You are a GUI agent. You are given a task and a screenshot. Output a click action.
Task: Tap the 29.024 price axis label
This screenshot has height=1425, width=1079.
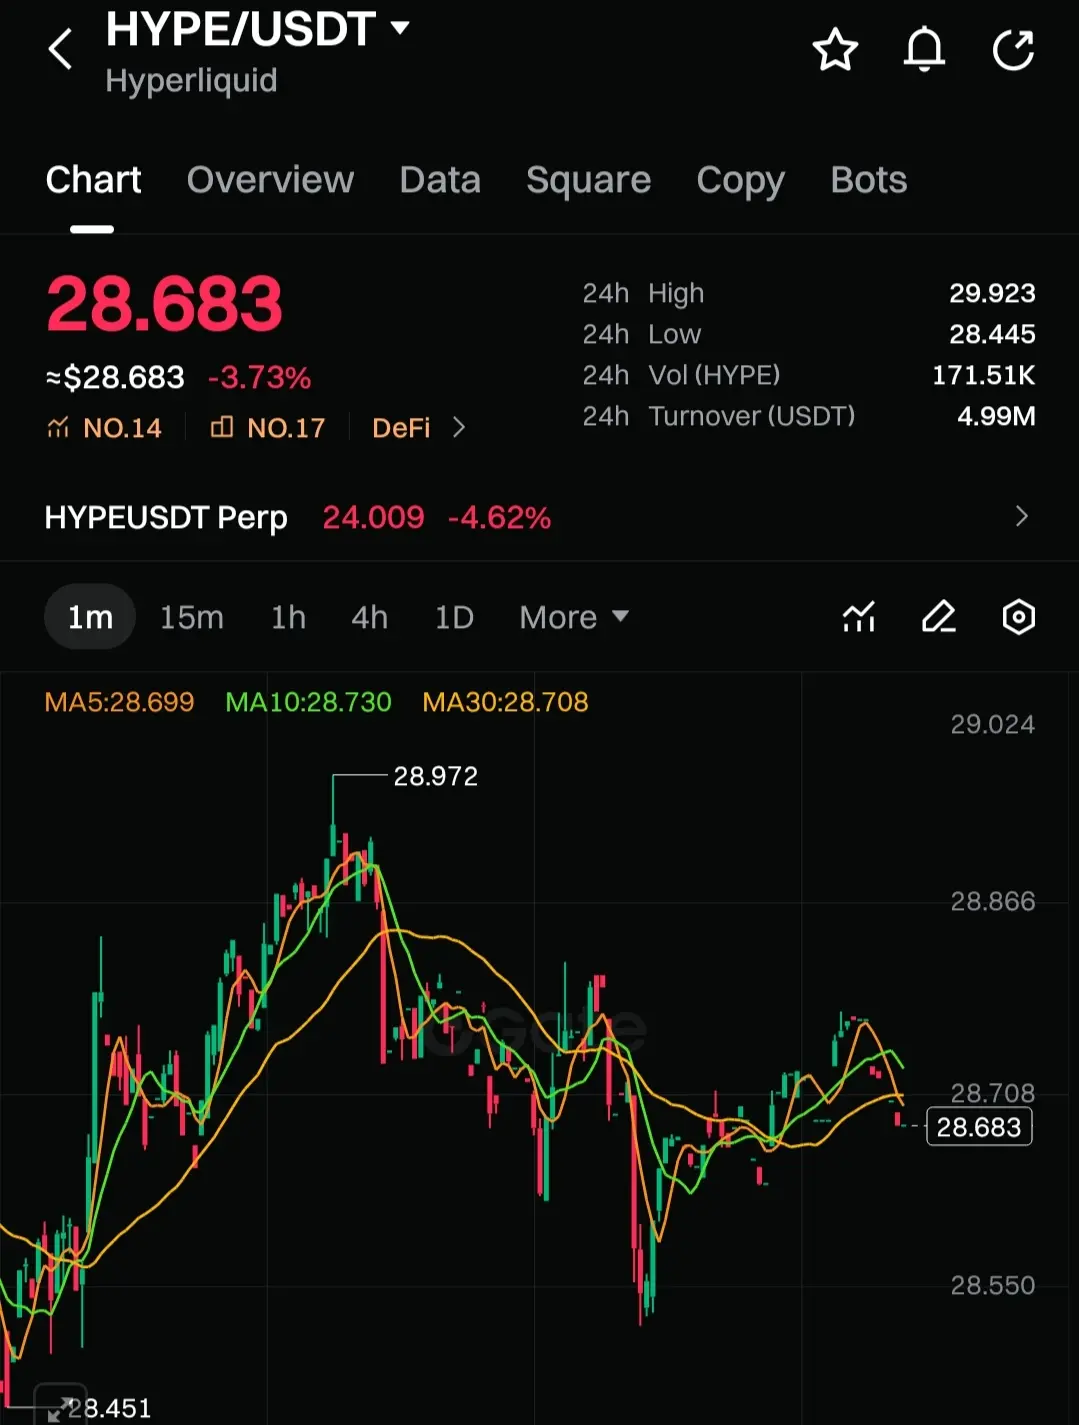(x=992, y=724)
